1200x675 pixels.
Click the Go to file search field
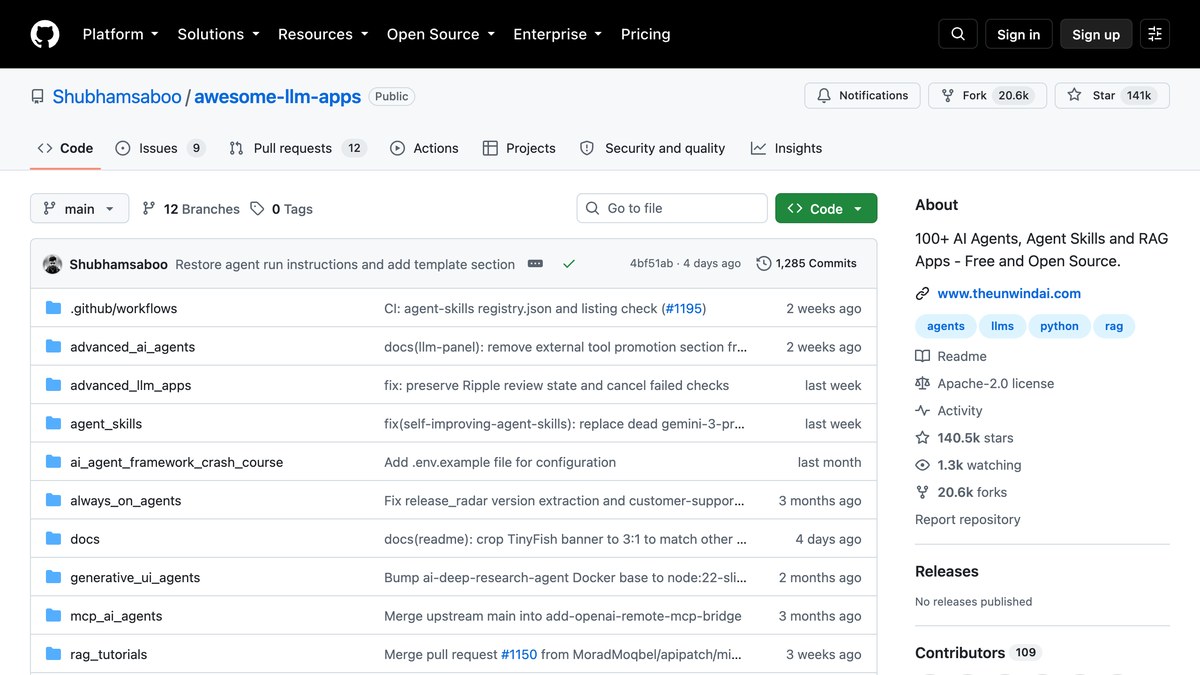pyautogui.click(x=672, y=208)
